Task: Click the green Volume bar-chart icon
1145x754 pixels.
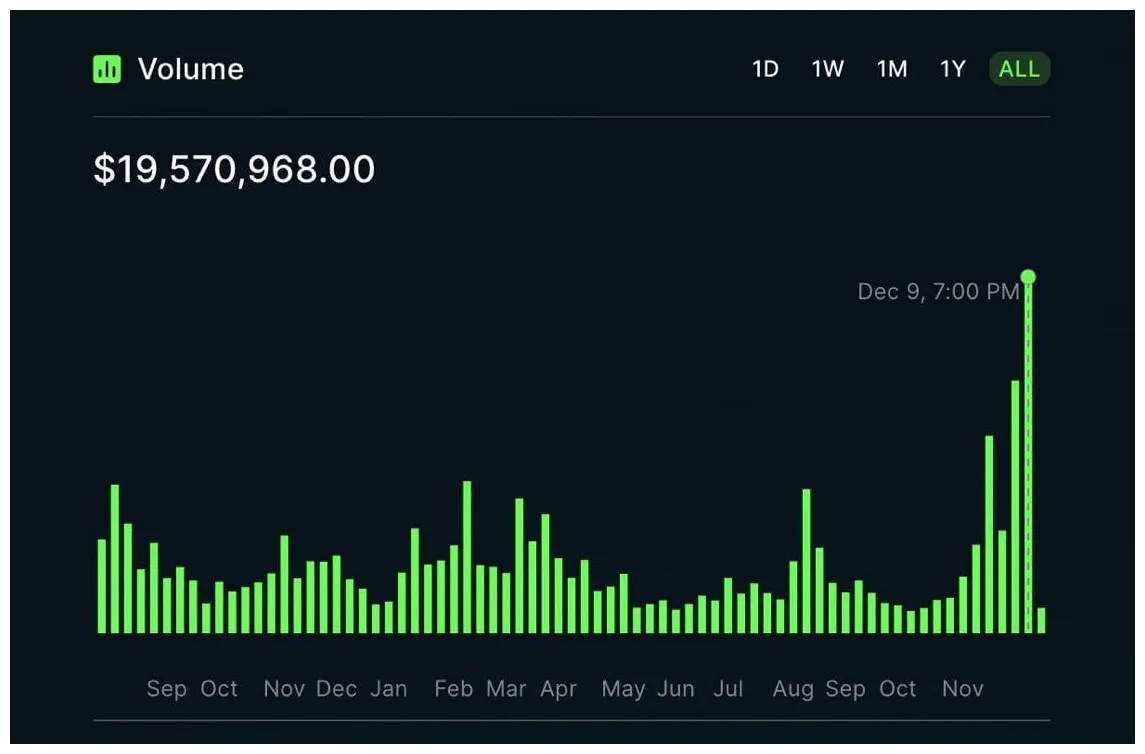Action: (x=107, y=69)
